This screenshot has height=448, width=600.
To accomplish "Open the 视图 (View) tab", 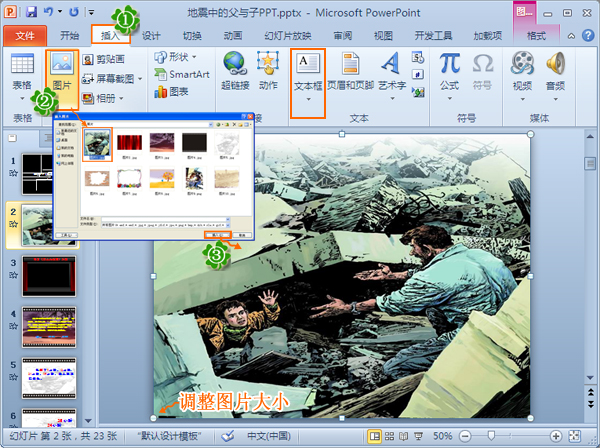I will coord(383,36).
